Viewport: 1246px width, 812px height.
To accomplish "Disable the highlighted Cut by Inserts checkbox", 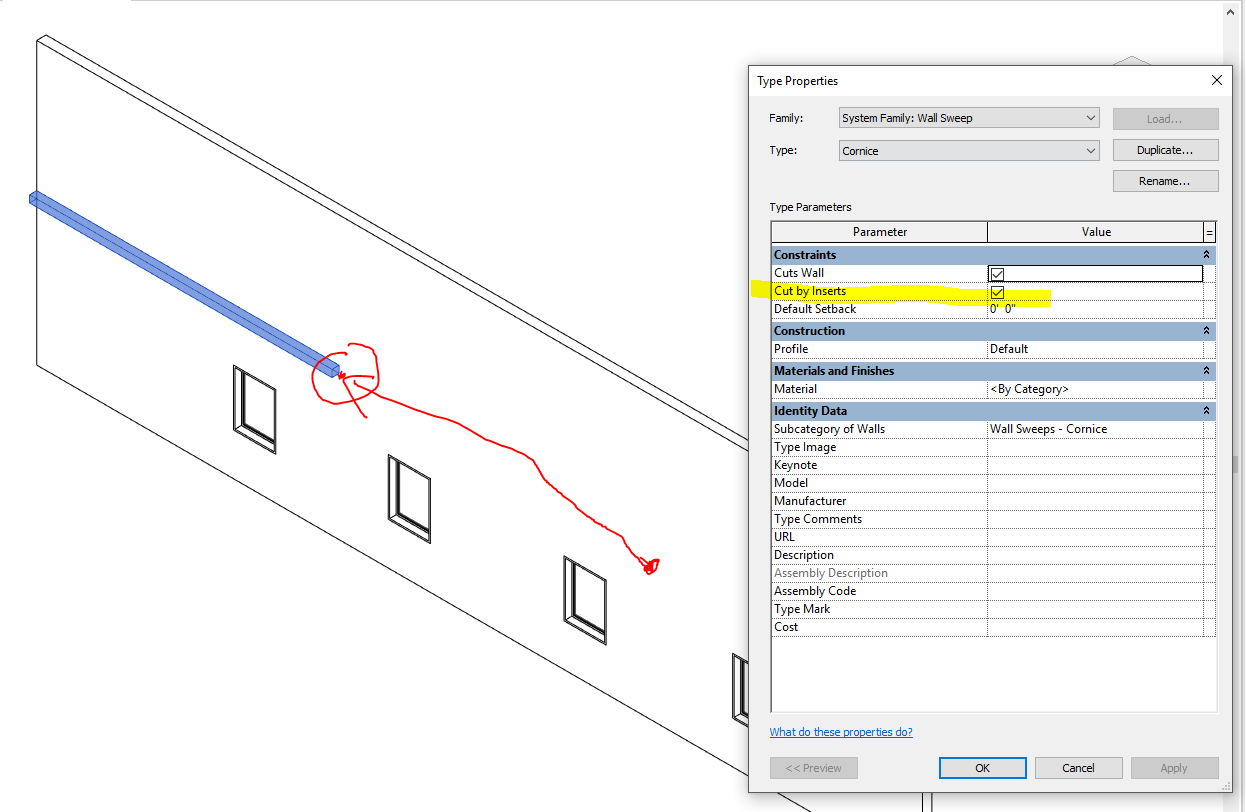I will pos(996,291).
